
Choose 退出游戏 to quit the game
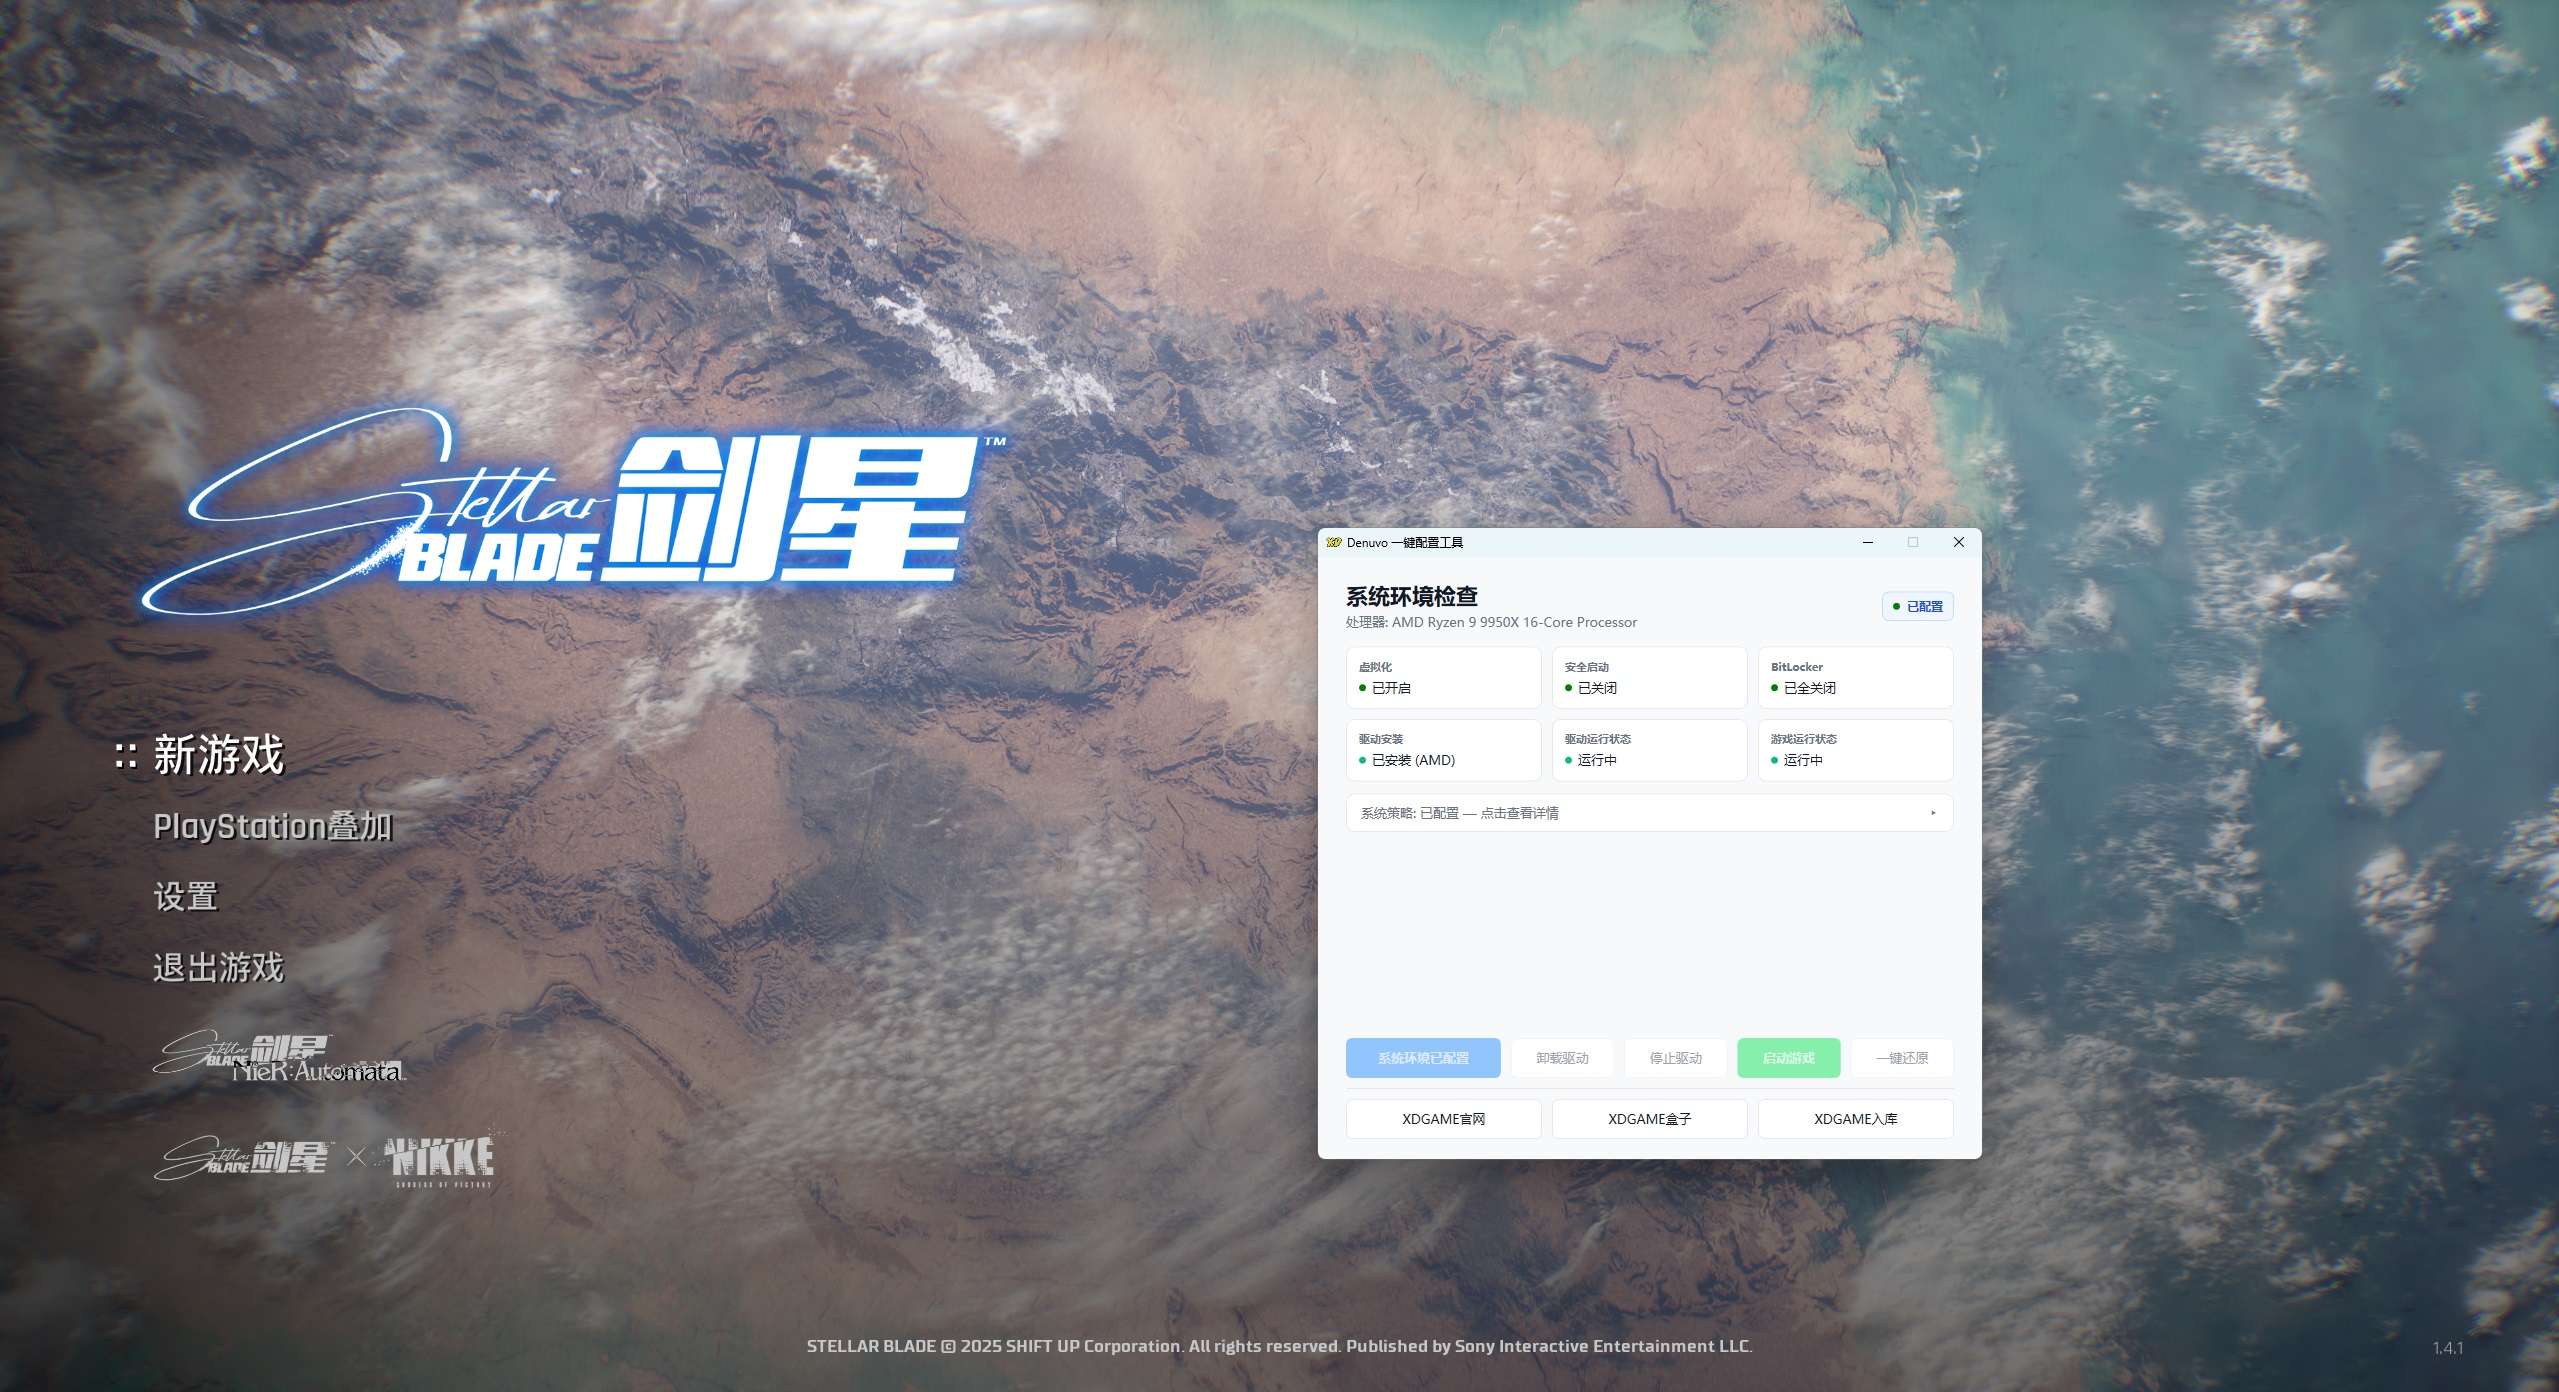(x=218, y=968)
